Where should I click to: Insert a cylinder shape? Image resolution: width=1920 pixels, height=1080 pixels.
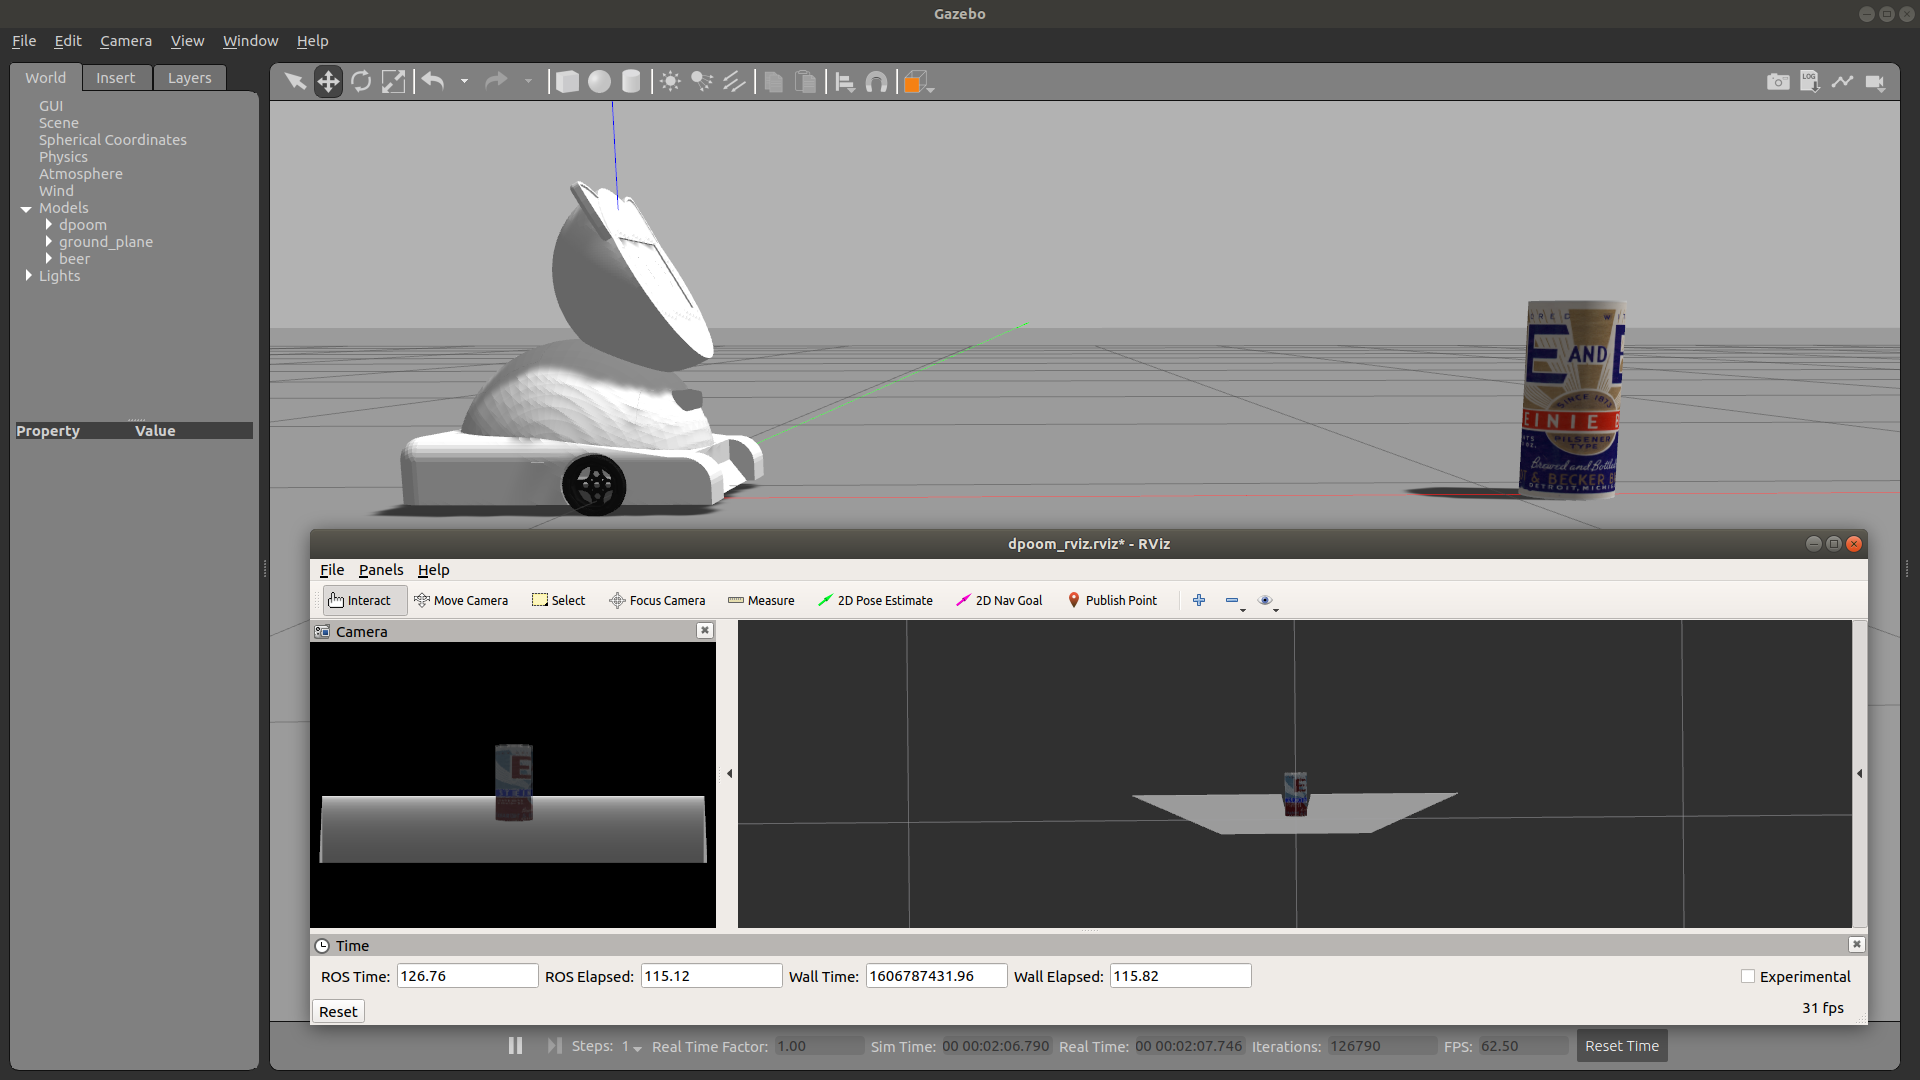tap(631, 82)
